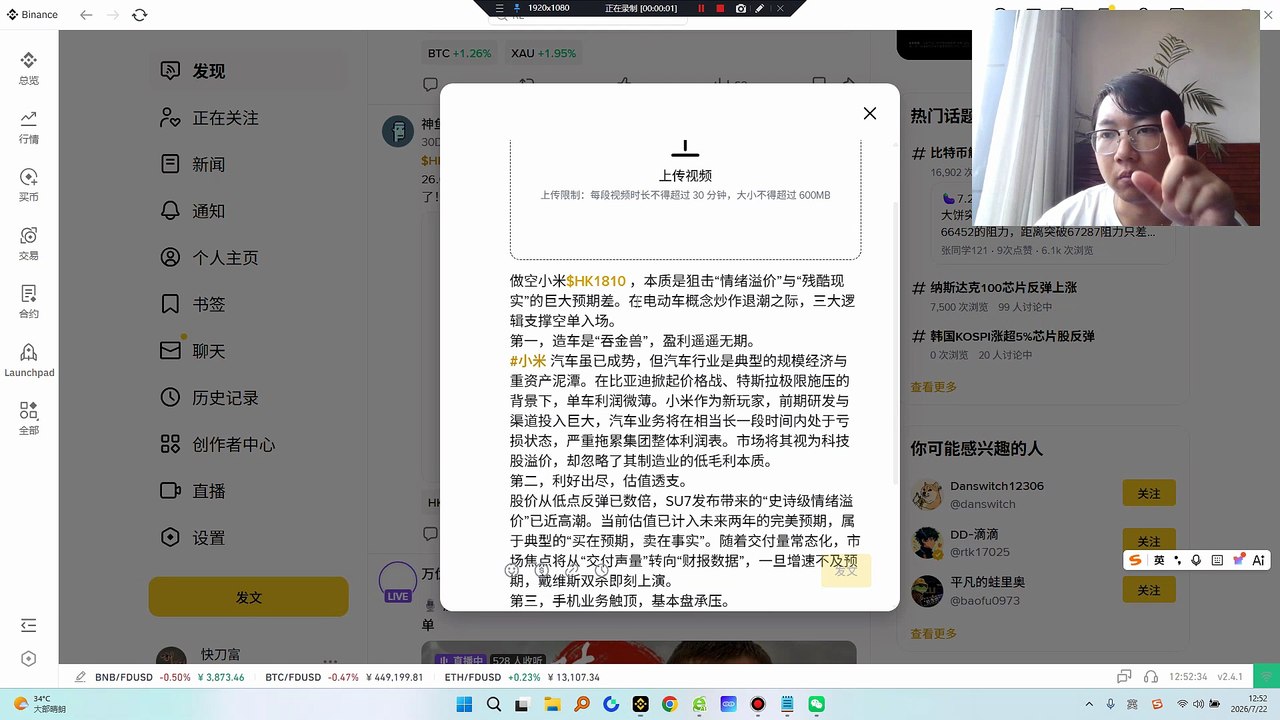Collapse the left sidebar with the arrow icon
Screen dimensions: 1280x720
tap(28, 625)
